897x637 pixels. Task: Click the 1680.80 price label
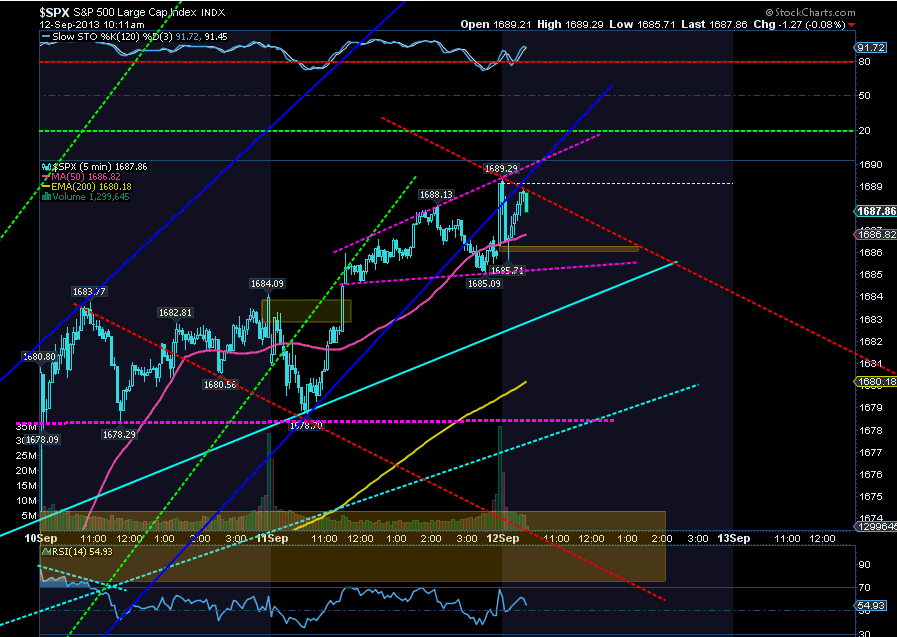coord(39,357)
